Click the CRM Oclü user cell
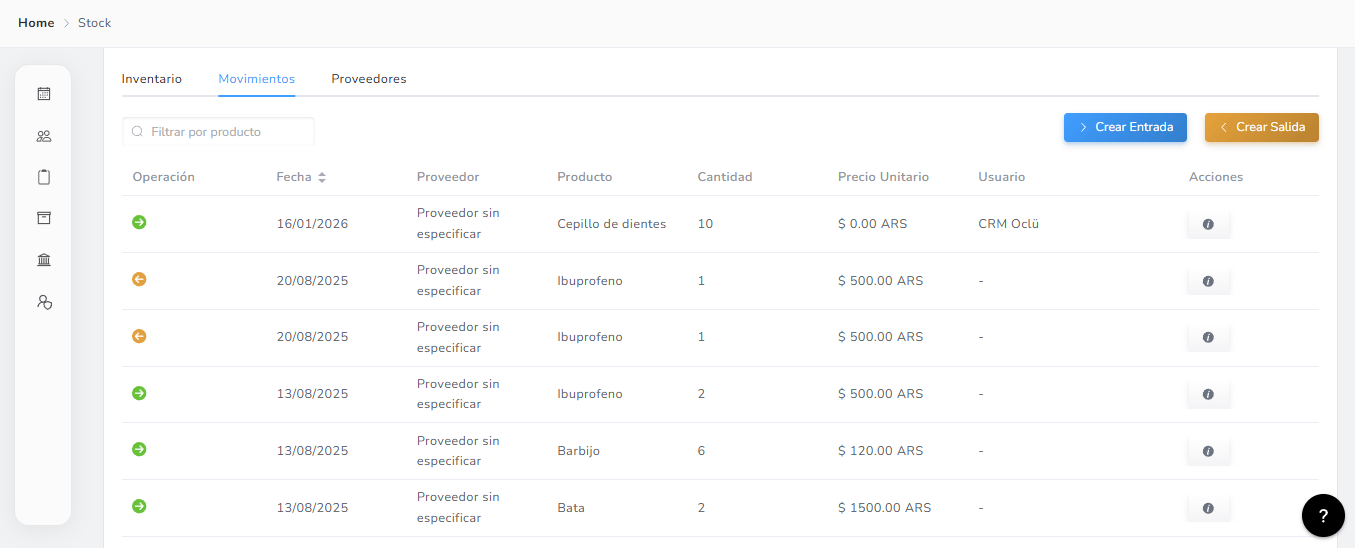 pos(1009,224)
